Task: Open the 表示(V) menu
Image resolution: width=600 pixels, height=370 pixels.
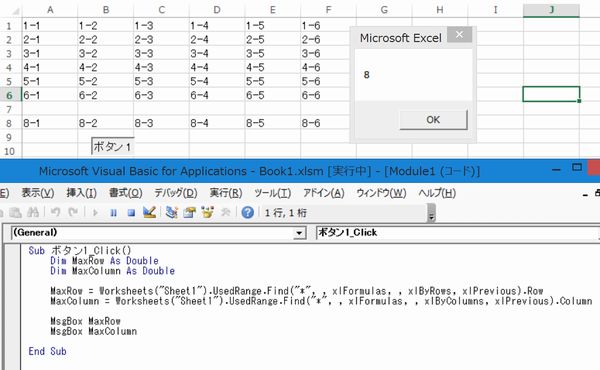Action: point(38,193)
